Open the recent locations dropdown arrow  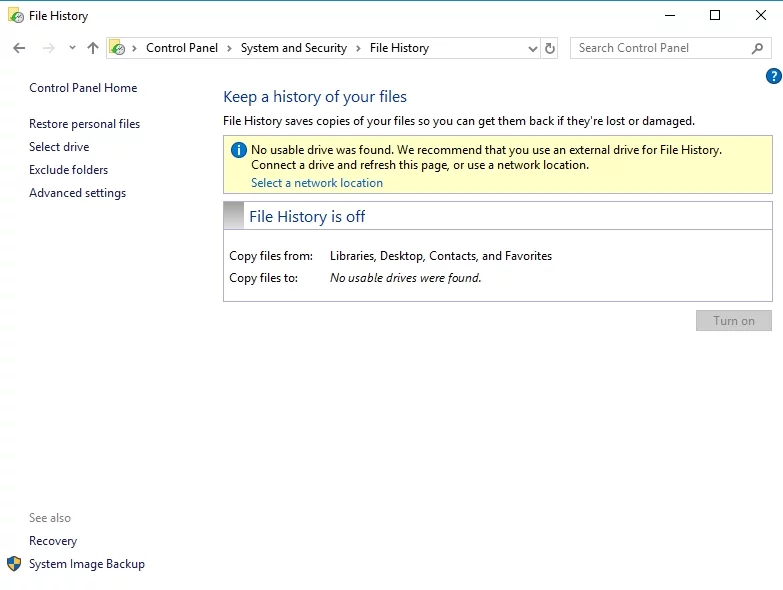pos(72,48)
